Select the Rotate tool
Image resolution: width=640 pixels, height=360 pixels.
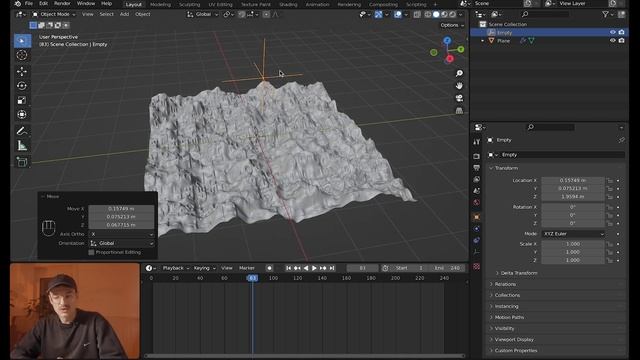click(22, 86)
